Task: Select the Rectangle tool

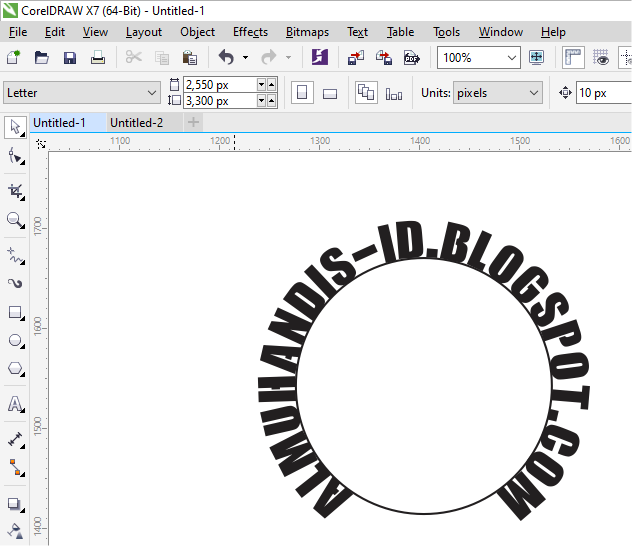Action: (x=15, y=312)
